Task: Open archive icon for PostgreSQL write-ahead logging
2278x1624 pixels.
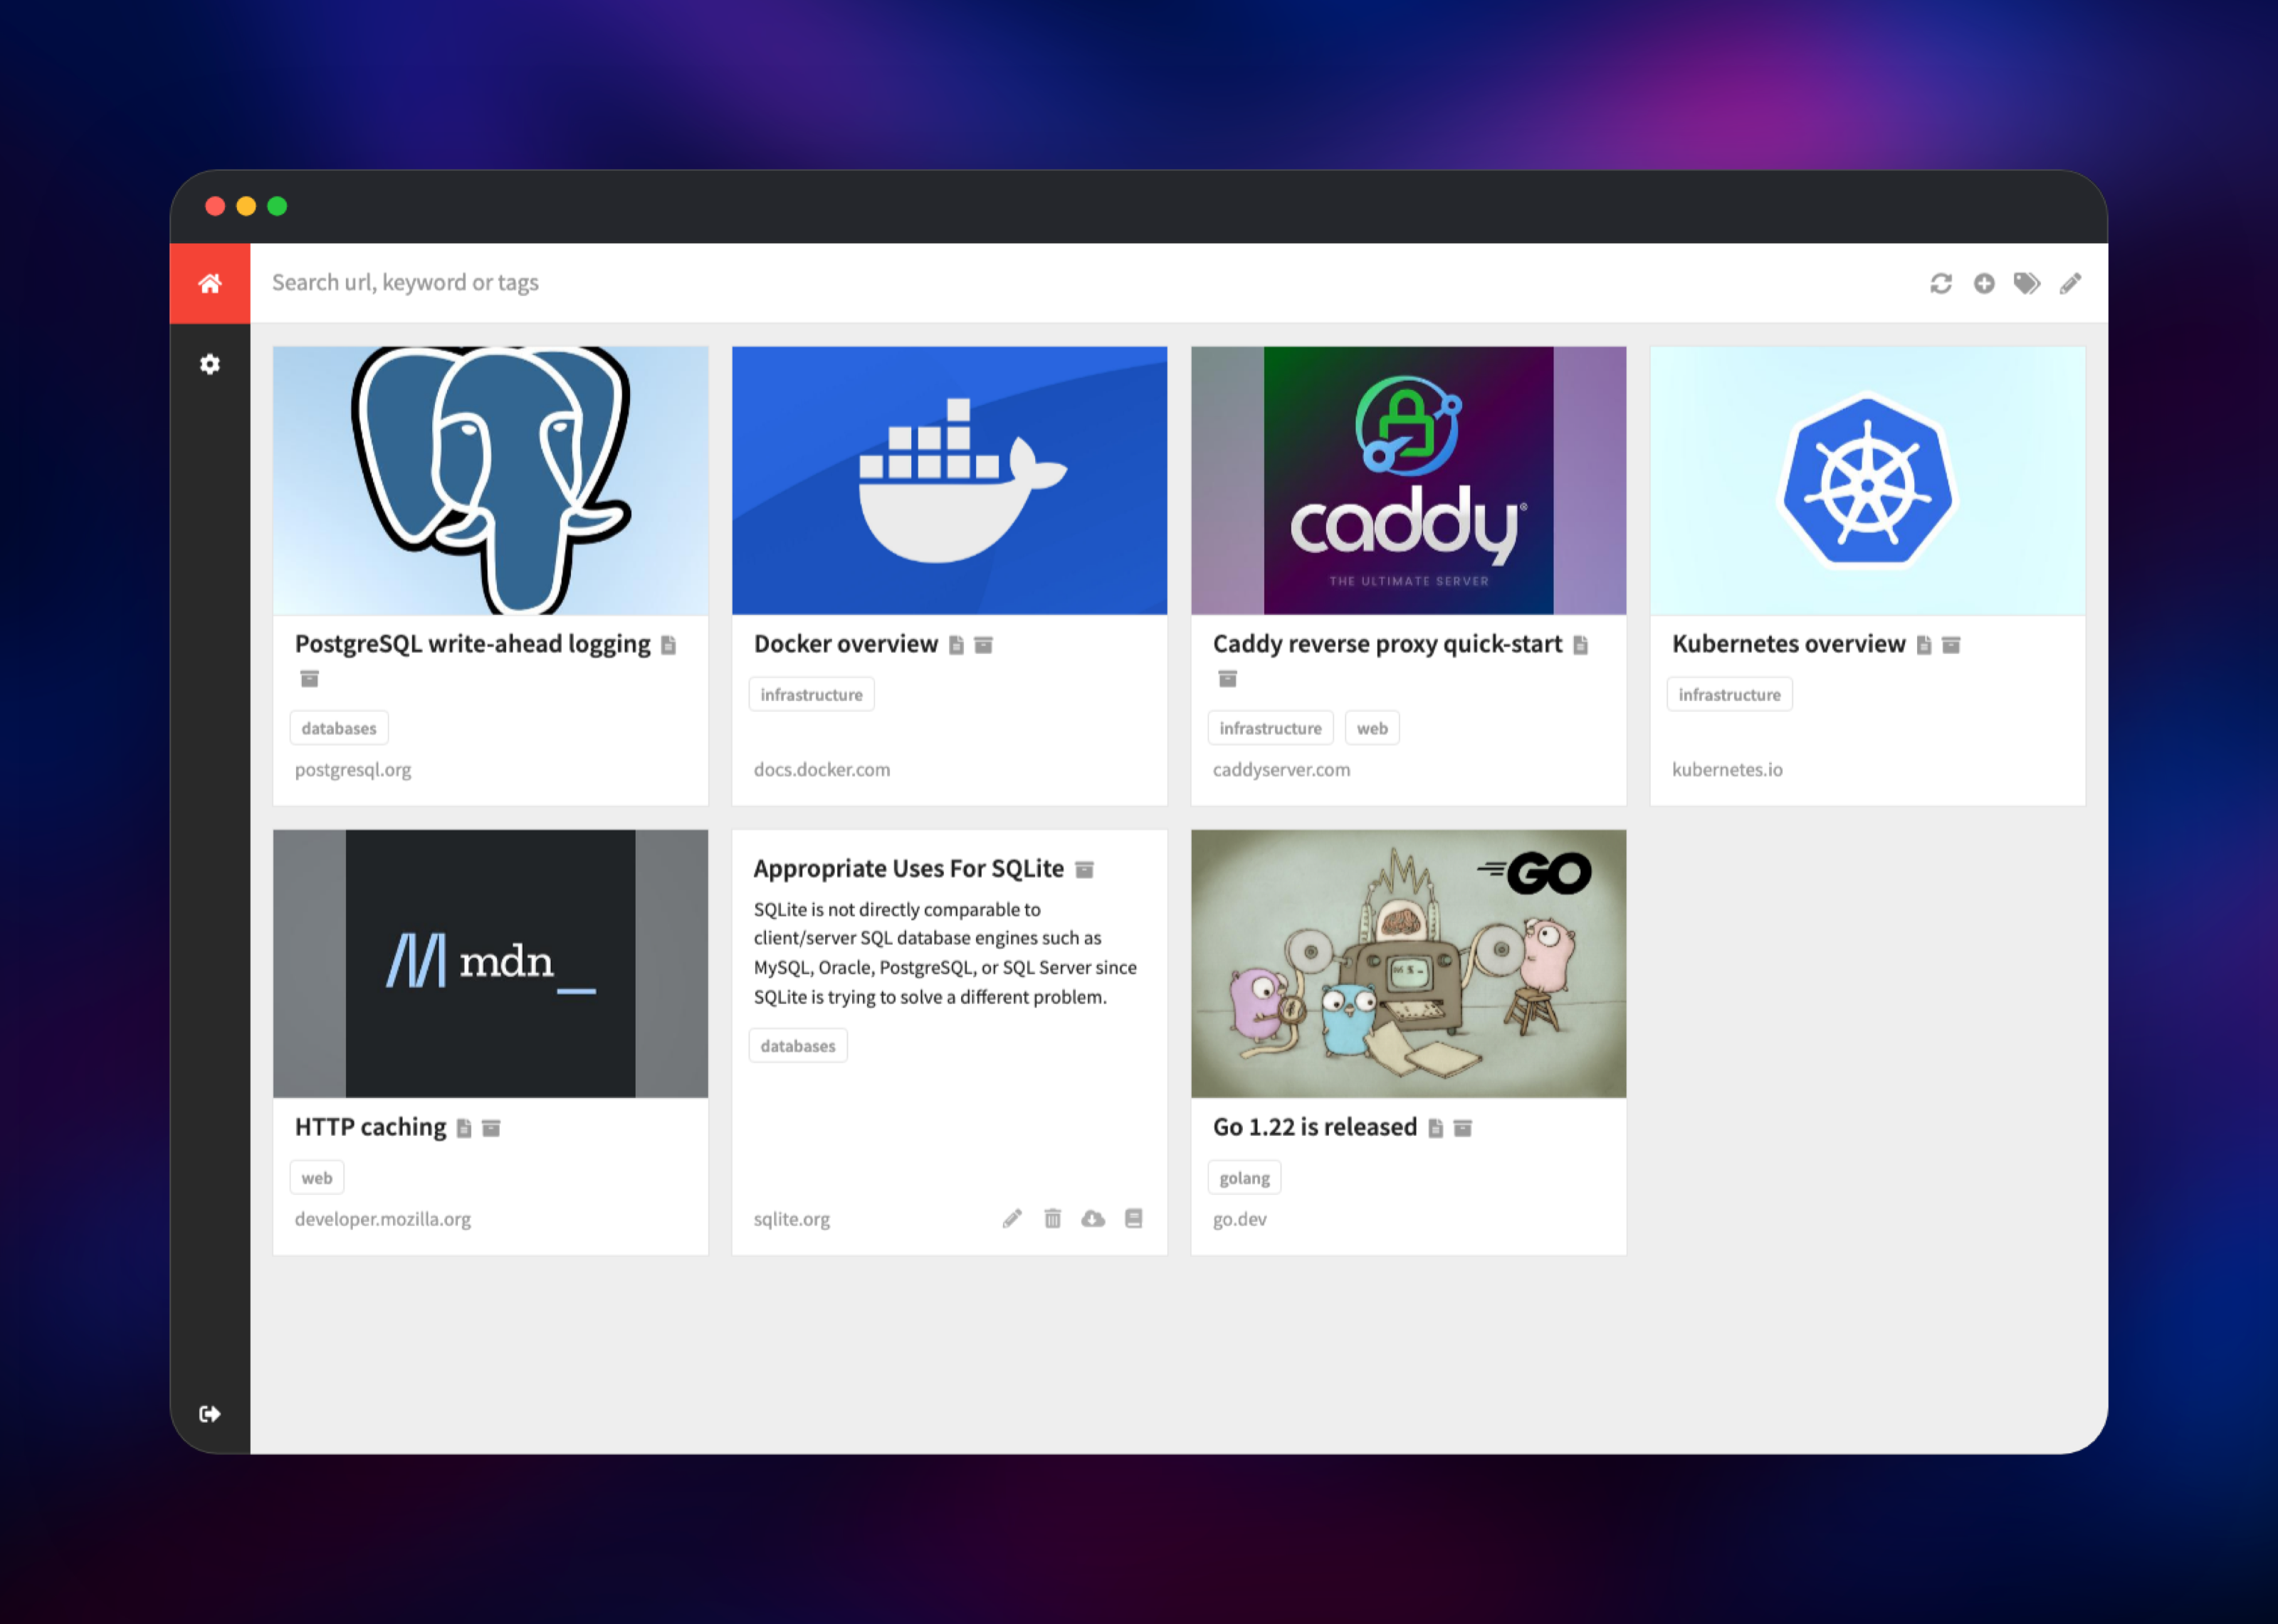Action: (310, 679)
